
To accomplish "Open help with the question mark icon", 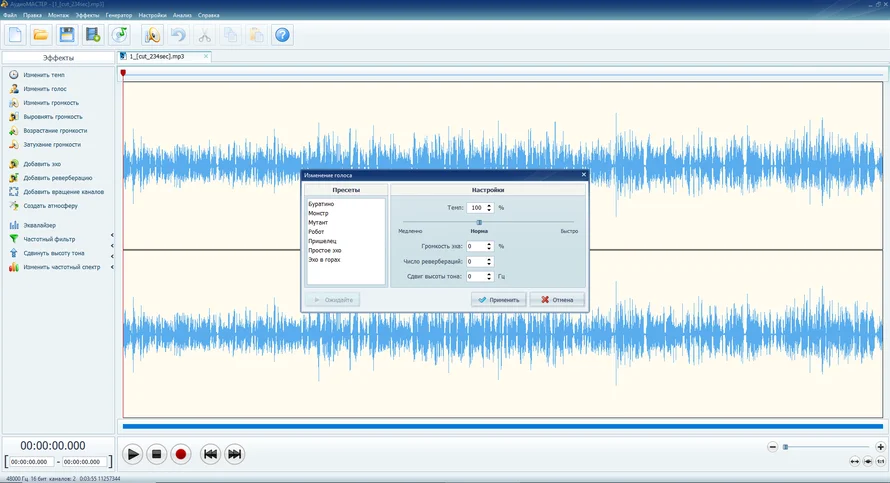I will click(282, 35).
